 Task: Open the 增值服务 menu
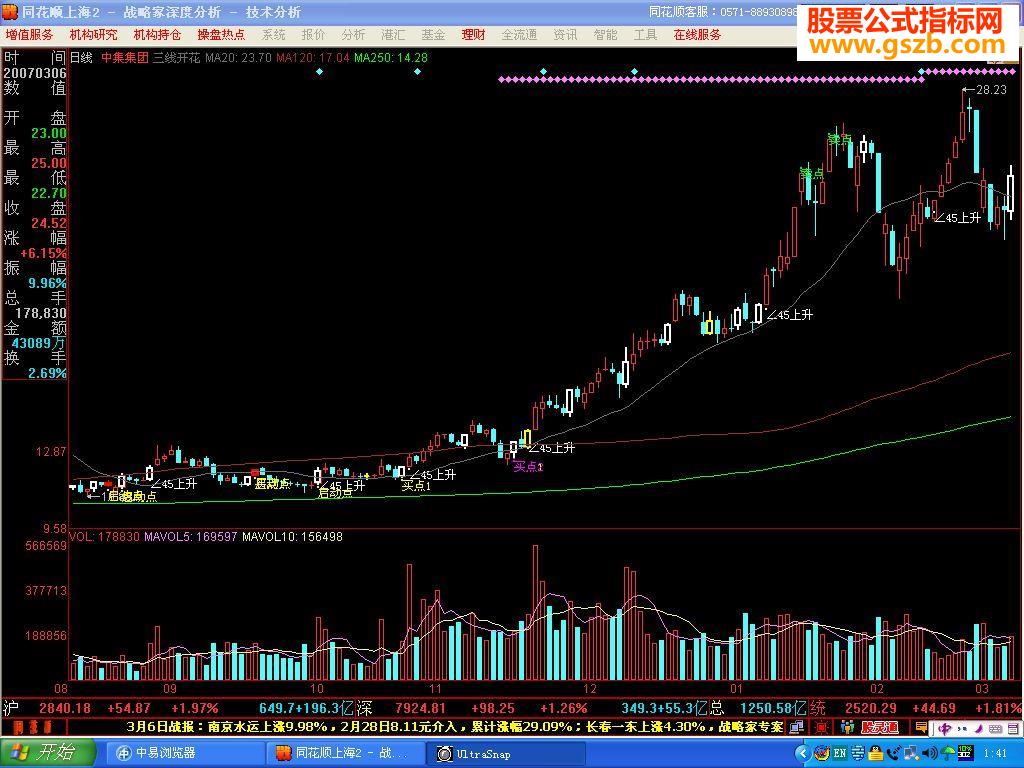click(x=29, y=35)
